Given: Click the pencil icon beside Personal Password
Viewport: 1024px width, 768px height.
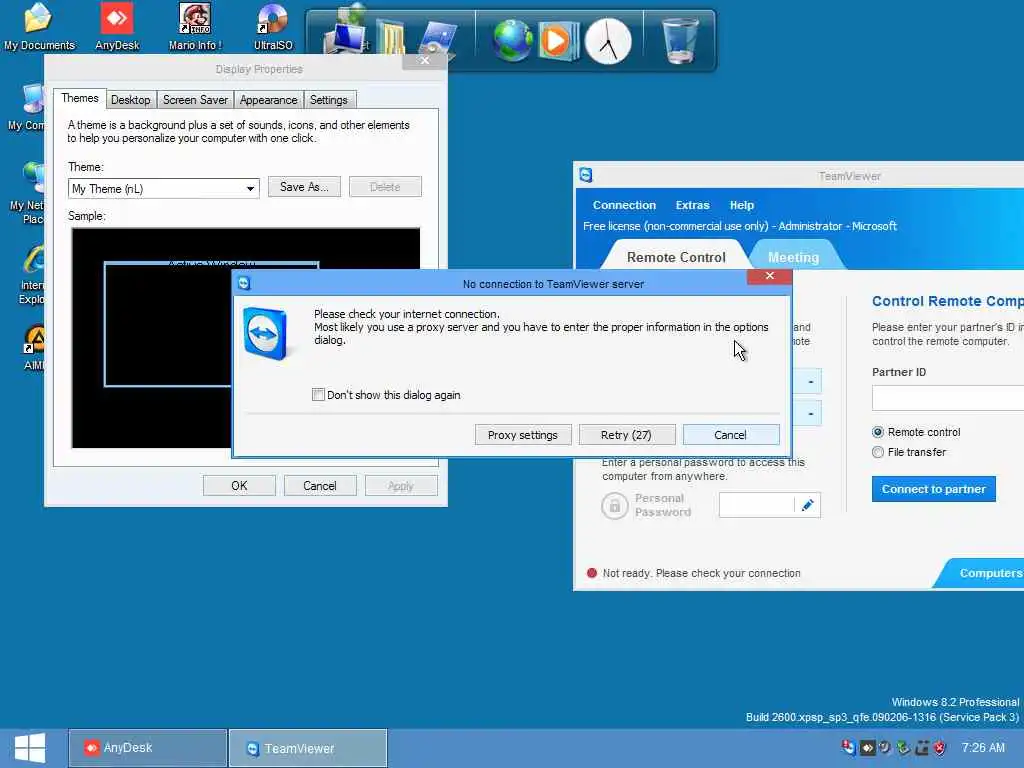Looking at the screenshot, I should coord(807,505).
